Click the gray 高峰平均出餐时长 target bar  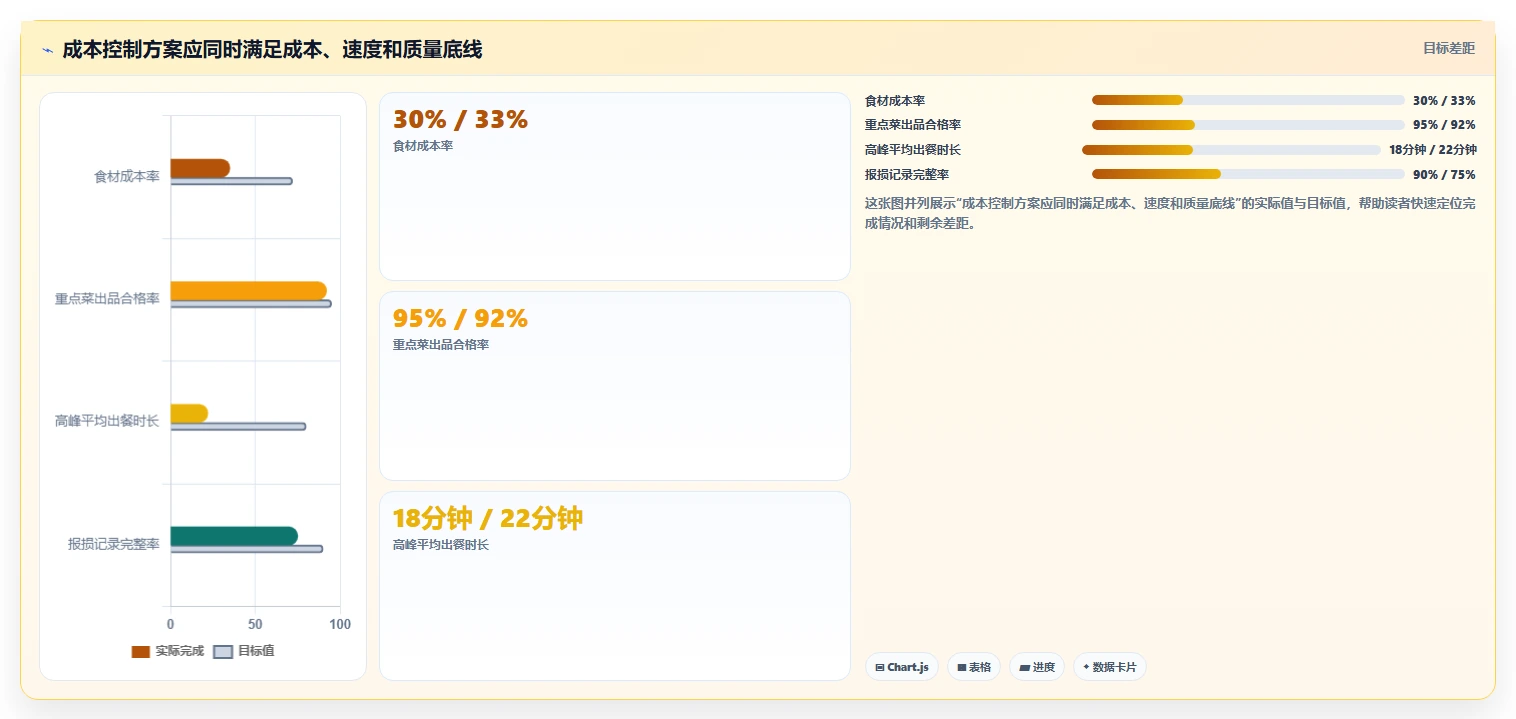coord(238,426)
